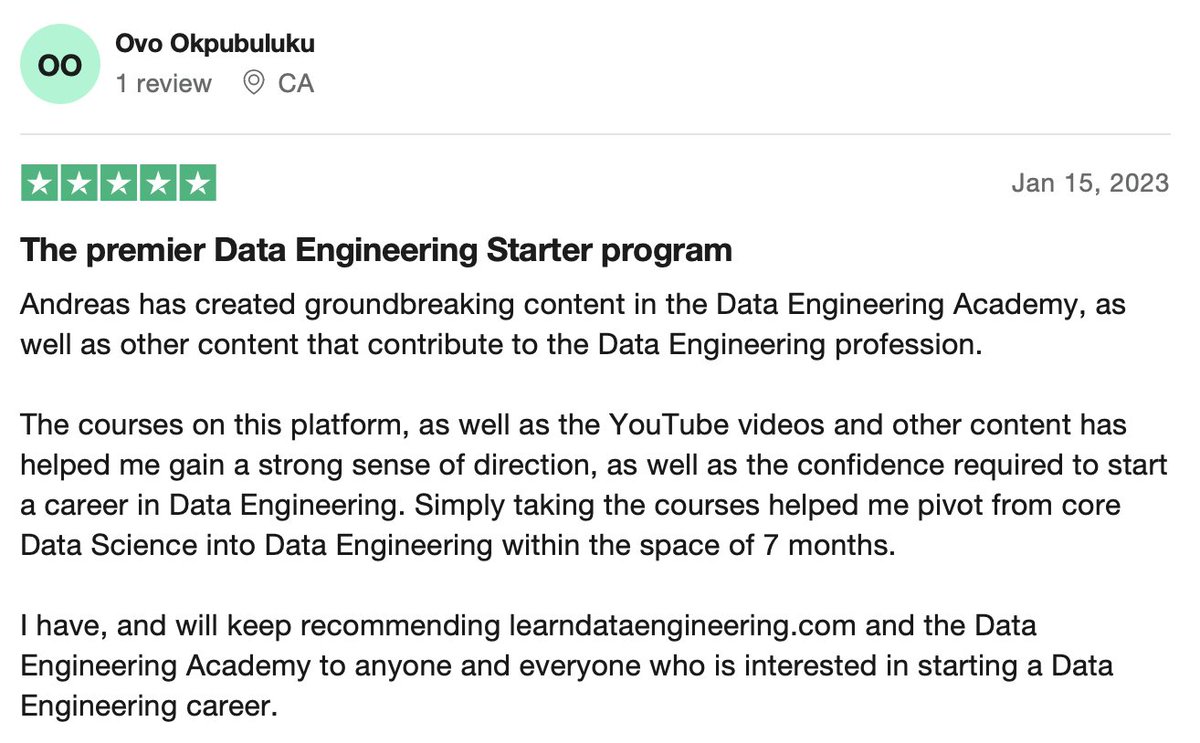Select the CA country label
Viewport: 1200px width, 743px height.
point(296,83)
